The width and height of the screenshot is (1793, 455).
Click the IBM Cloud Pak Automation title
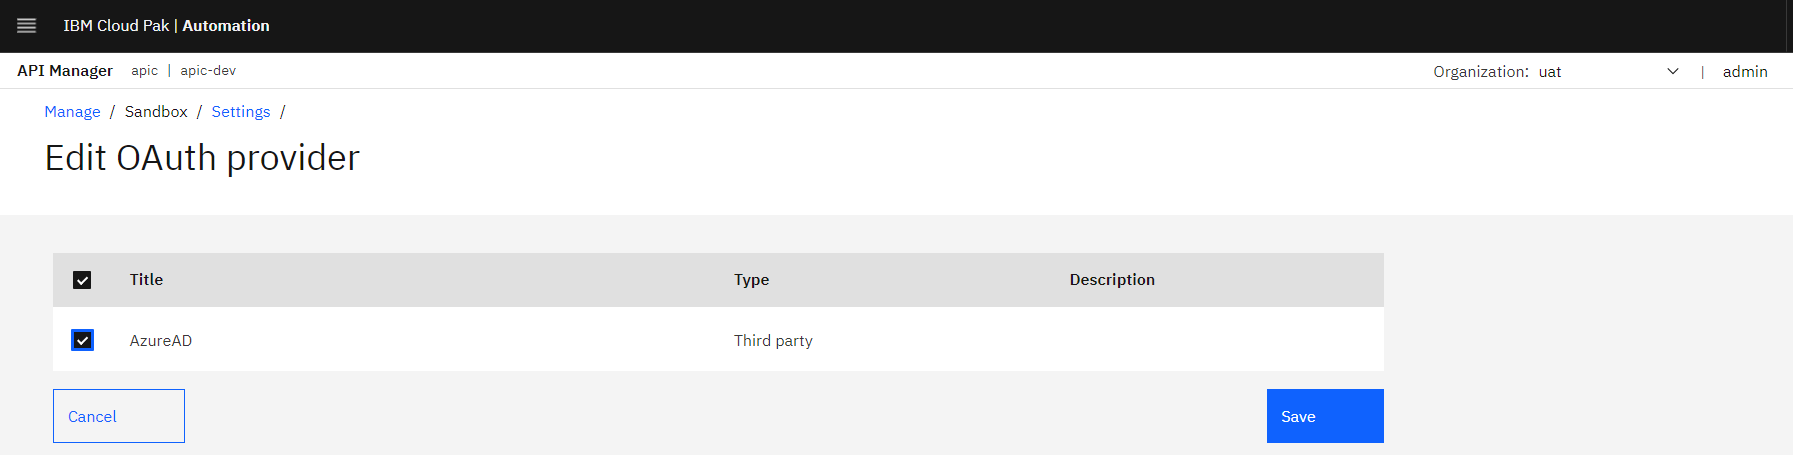click(166, 26)
